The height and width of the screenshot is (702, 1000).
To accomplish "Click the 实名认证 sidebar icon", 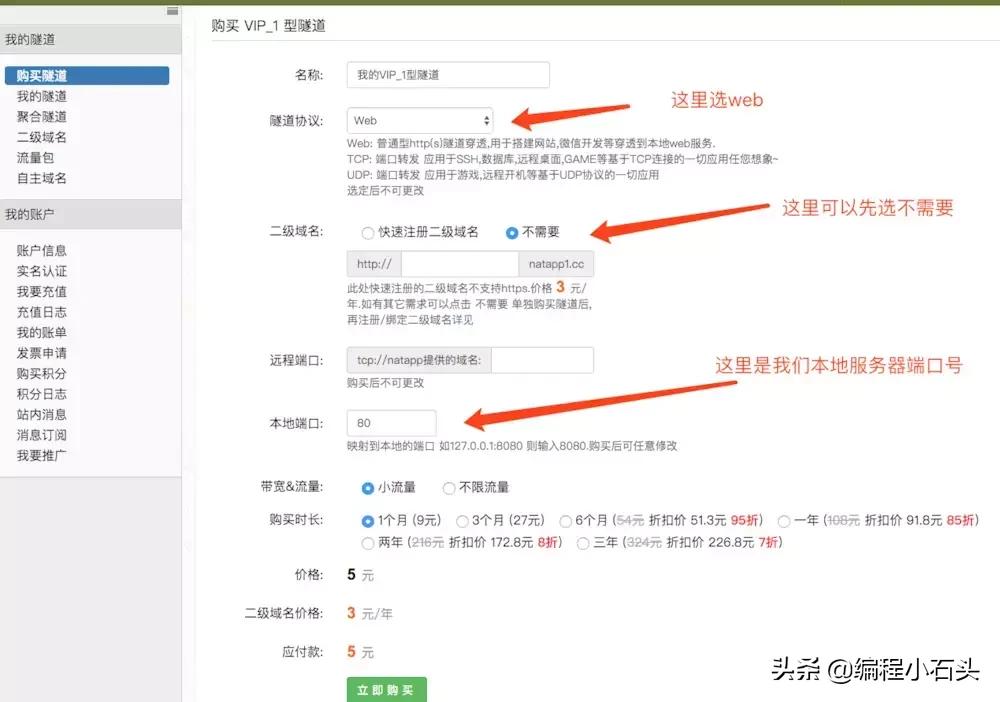I will point(40,271).
